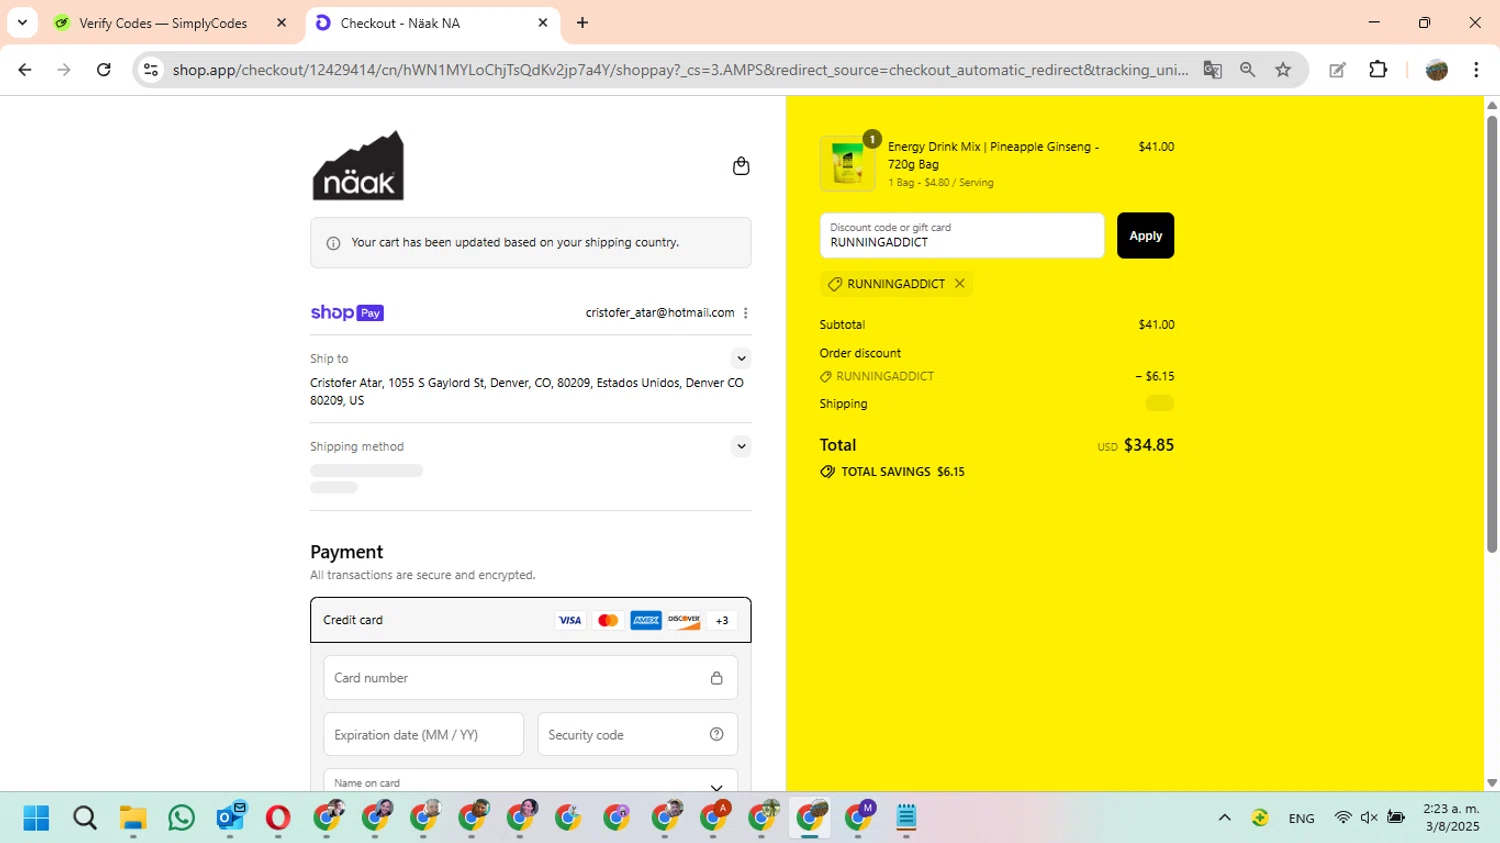Click the Näak logo
The width and height of the screenshot is (1500, 843).
point(358,165)
